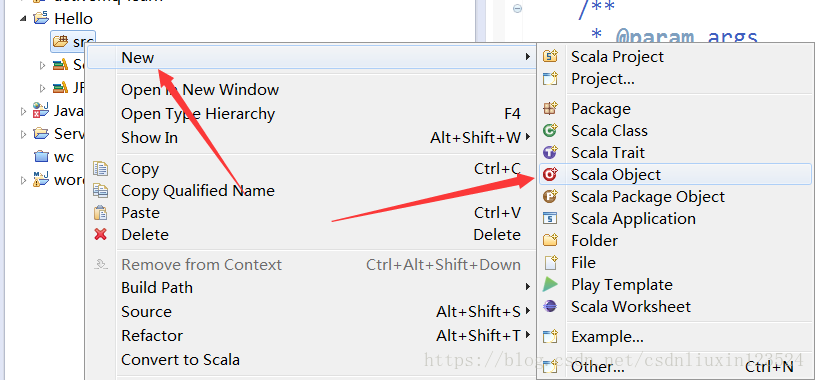Click the green Play Template icon
Screen dimensions: 815x380
point(550,284)
